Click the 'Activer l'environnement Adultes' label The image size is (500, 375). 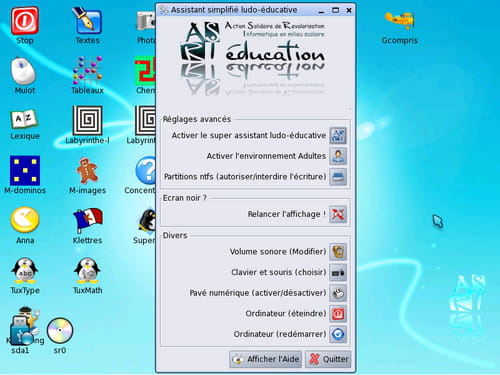pos(266,156)
